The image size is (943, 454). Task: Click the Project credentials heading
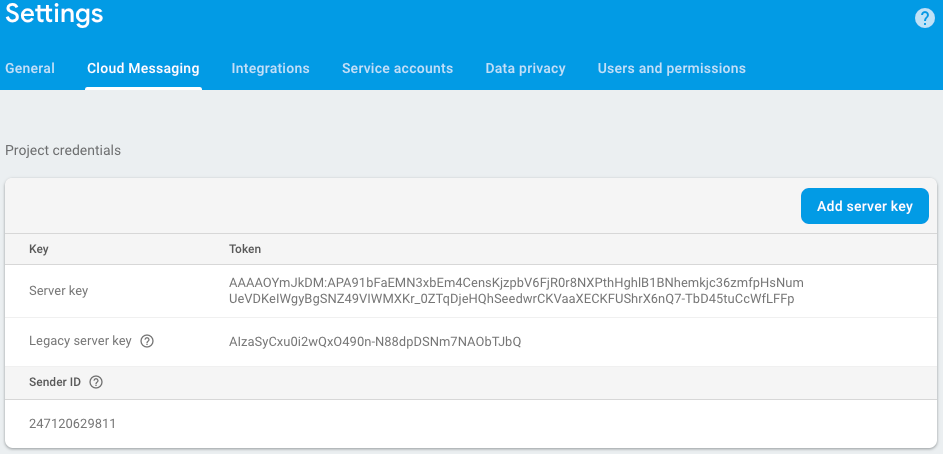(63, 150)
